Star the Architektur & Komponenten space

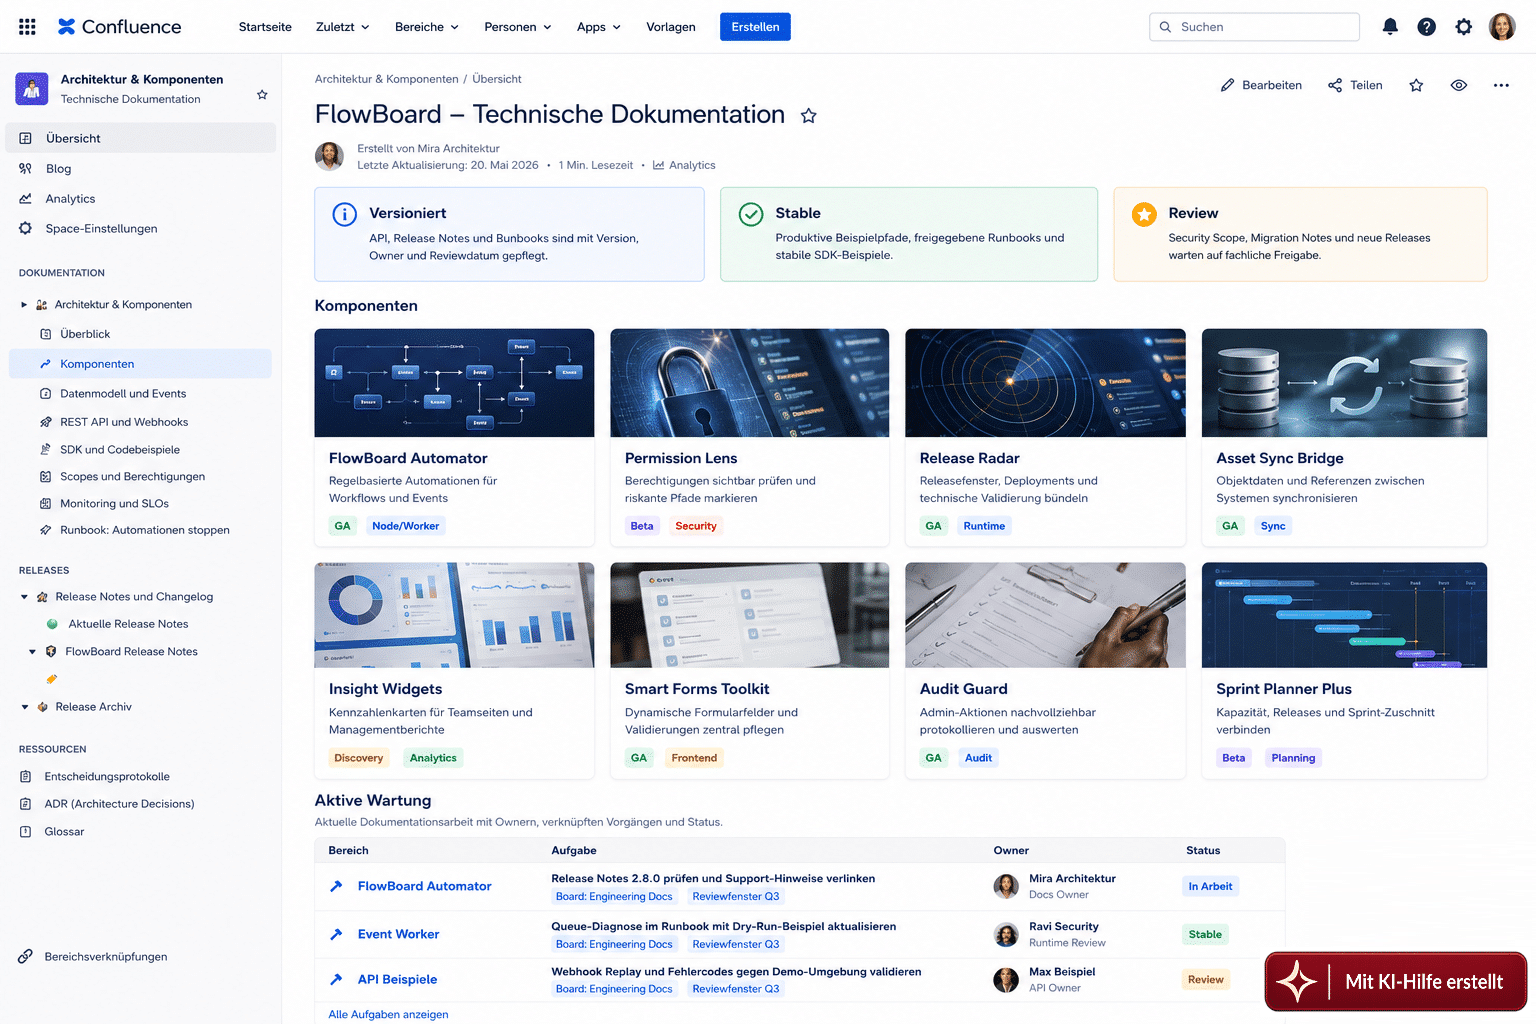point(262,95)
